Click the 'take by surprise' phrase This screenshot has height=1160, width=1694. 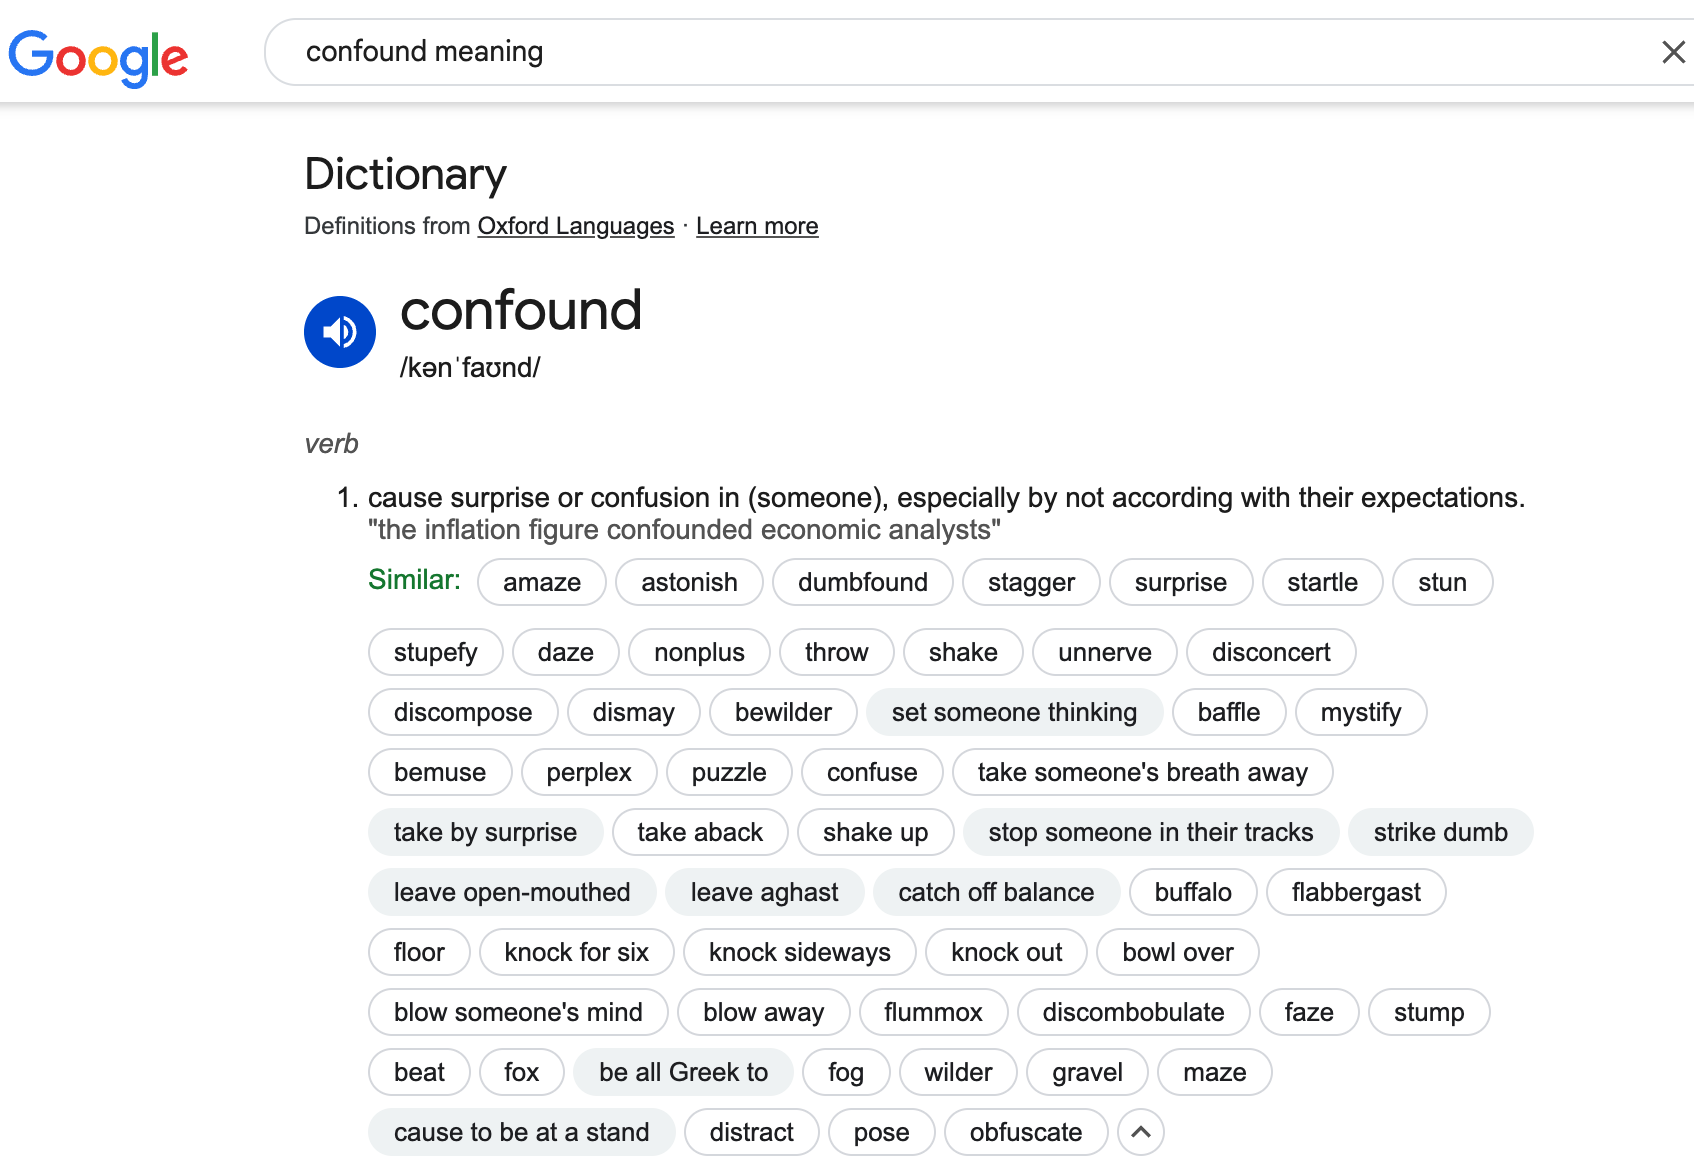coord(485,832)
